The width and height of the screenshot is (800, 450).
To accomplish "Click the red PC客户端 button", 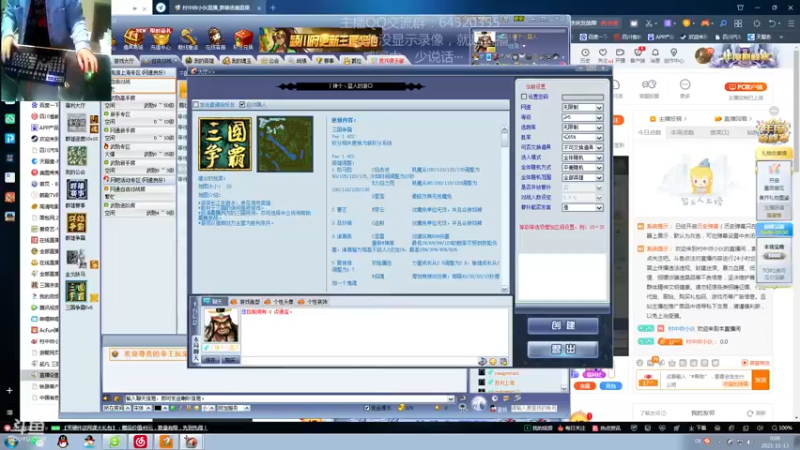I will click(x=745, y=87).
